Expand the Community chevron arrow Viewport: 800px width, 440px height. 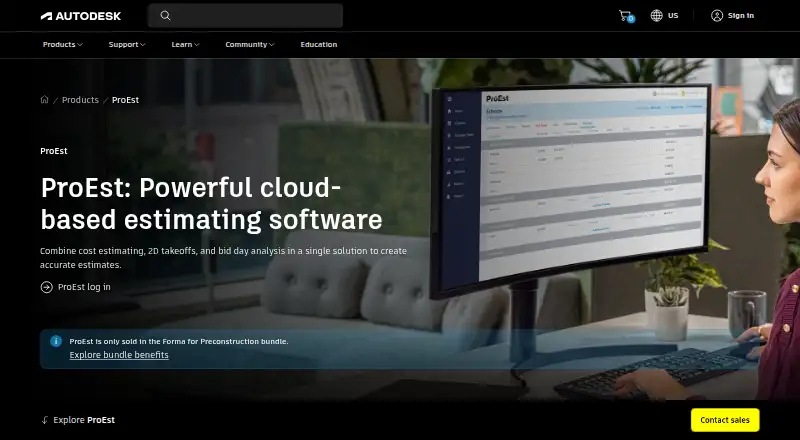[271, 45]
